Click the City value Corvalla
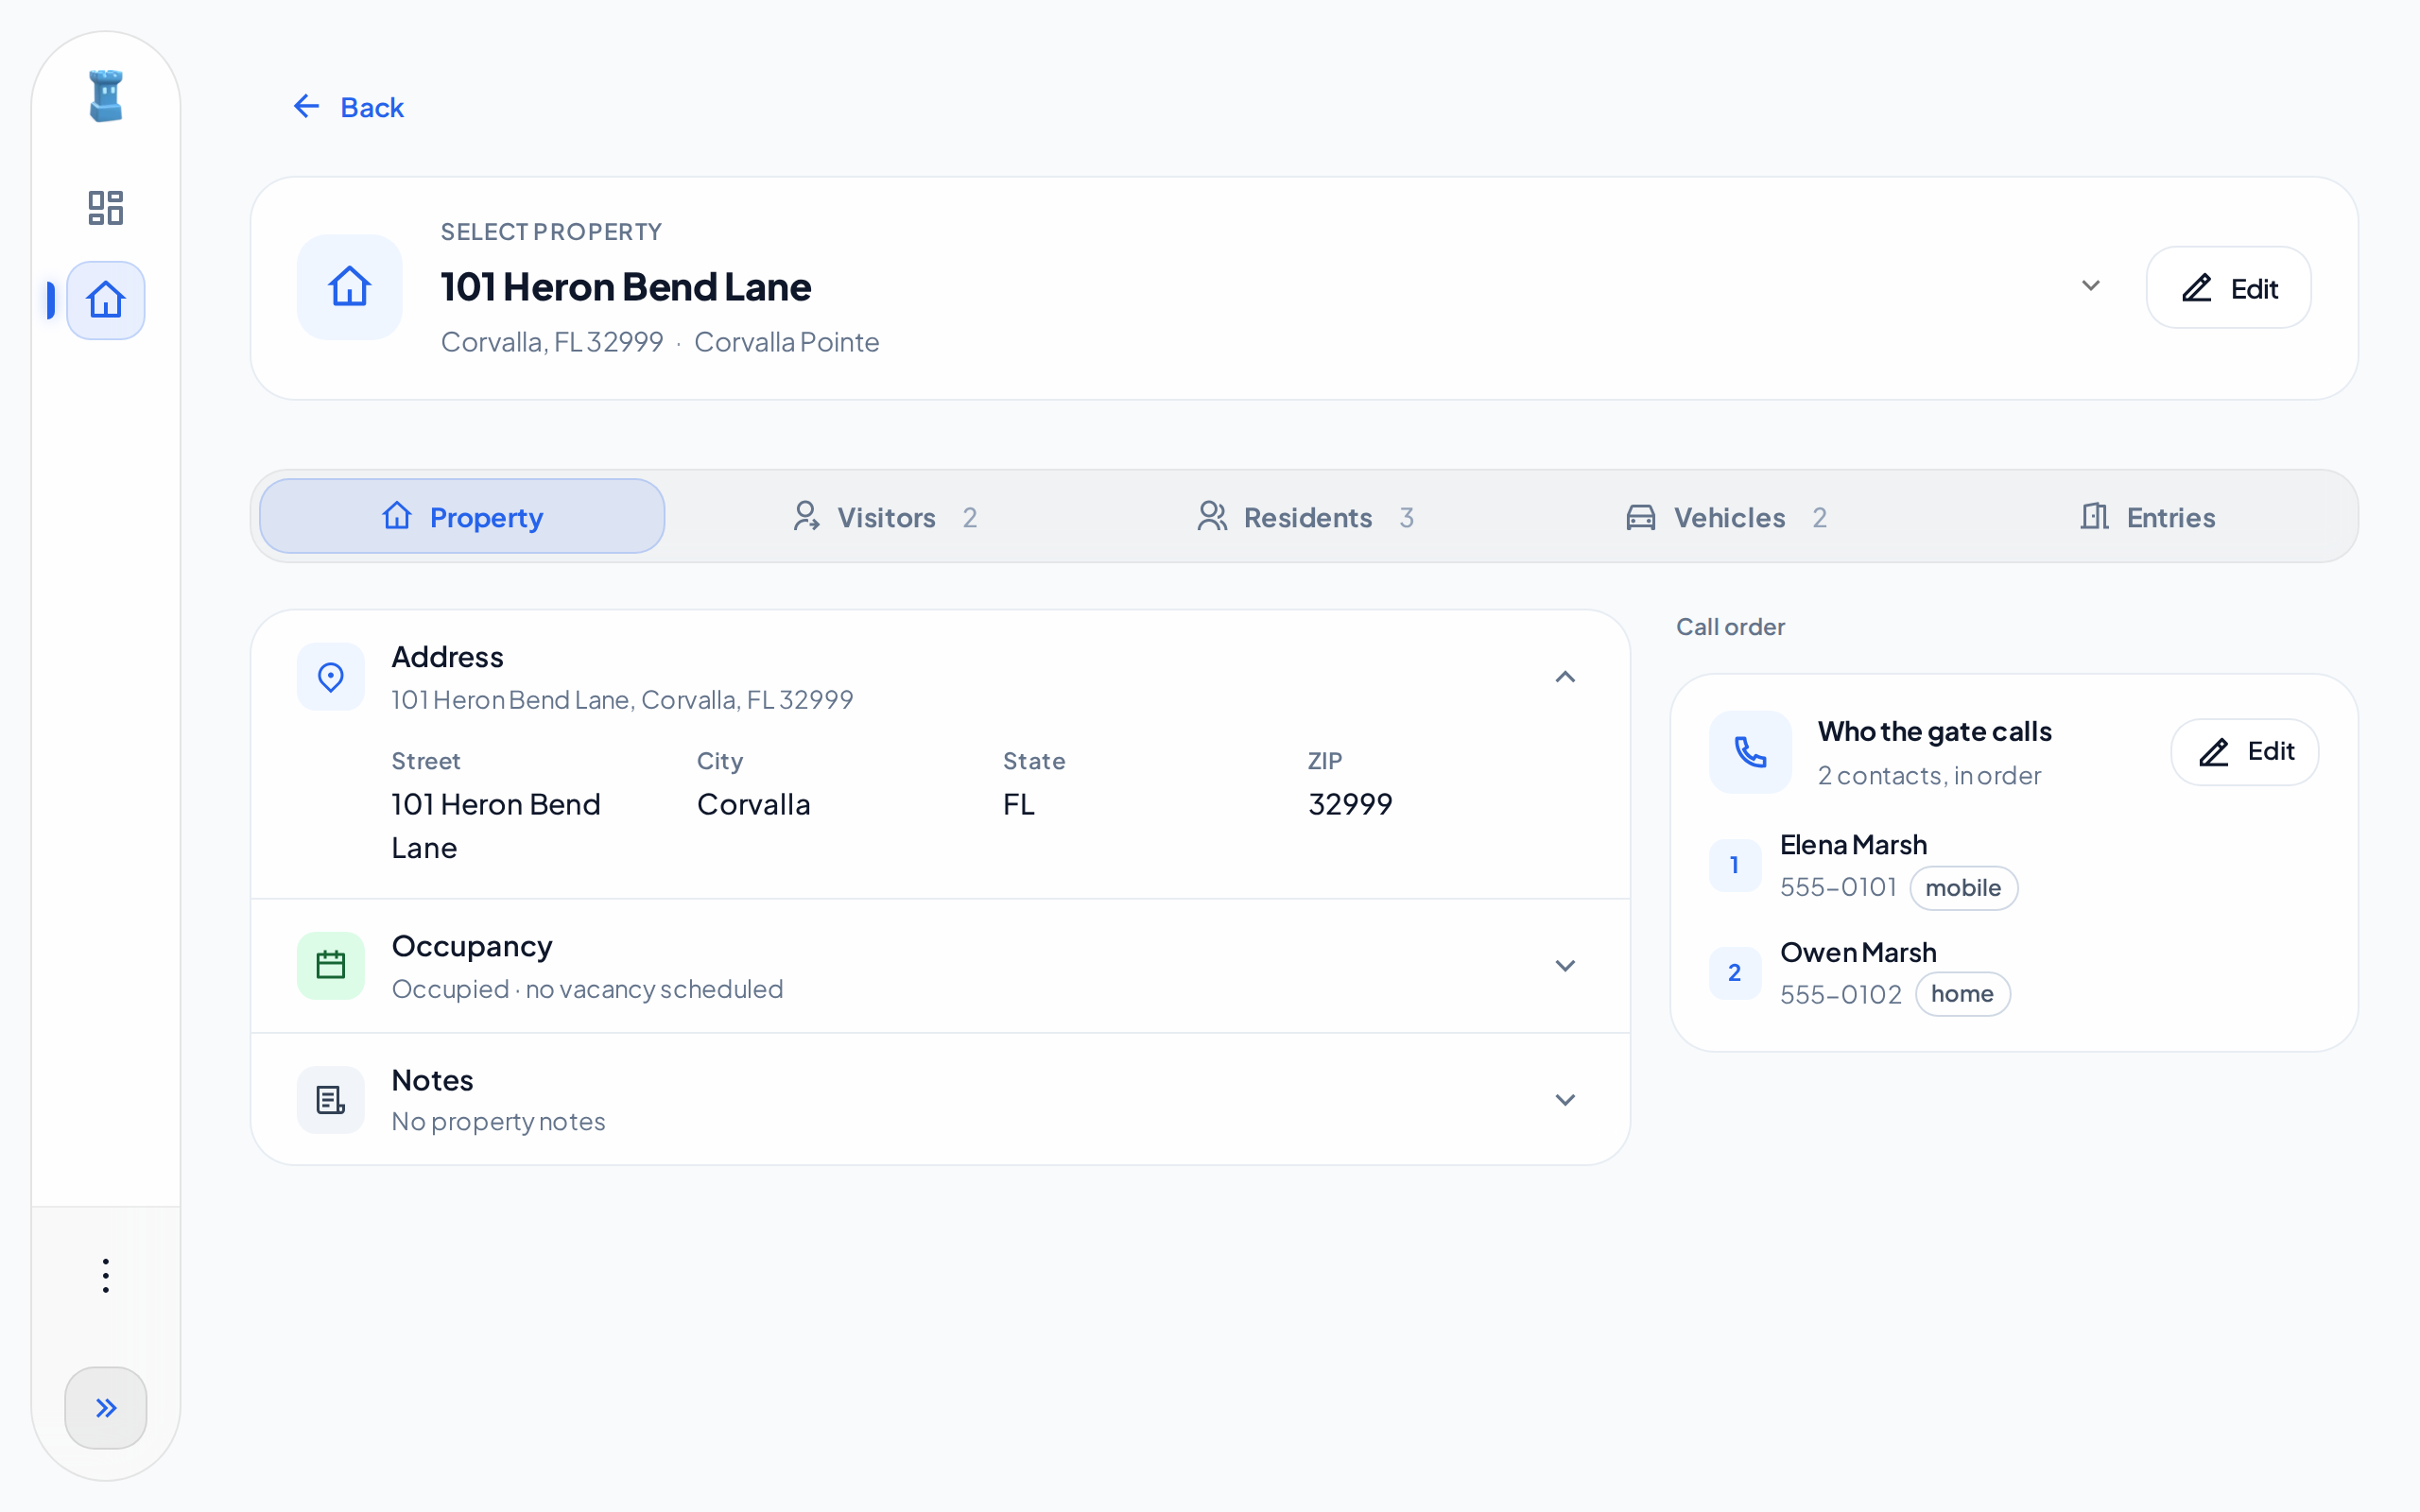The width and height of the screenshot is (2420, 1512). 754,804
